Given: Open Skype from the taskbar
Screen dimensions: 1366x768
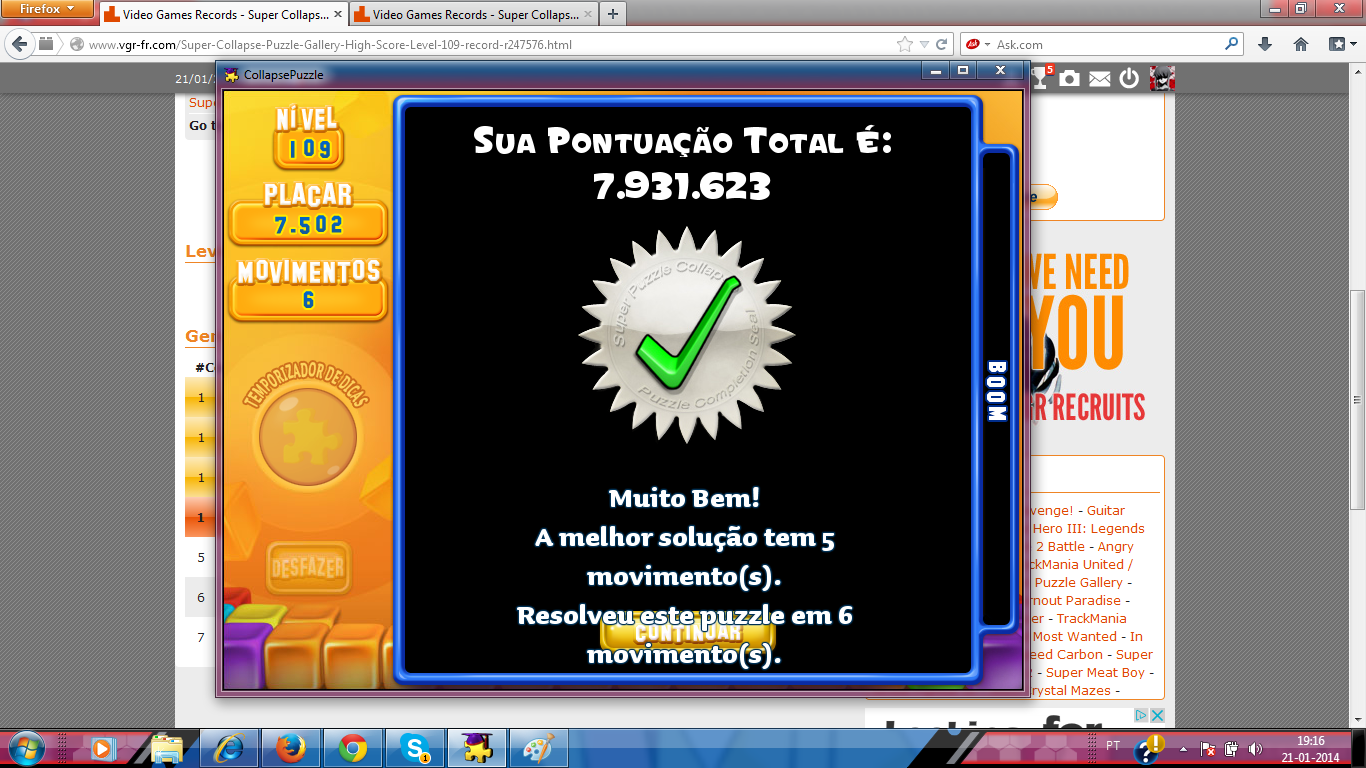Looking at the screenshot, I should click(x=414, y=747).
